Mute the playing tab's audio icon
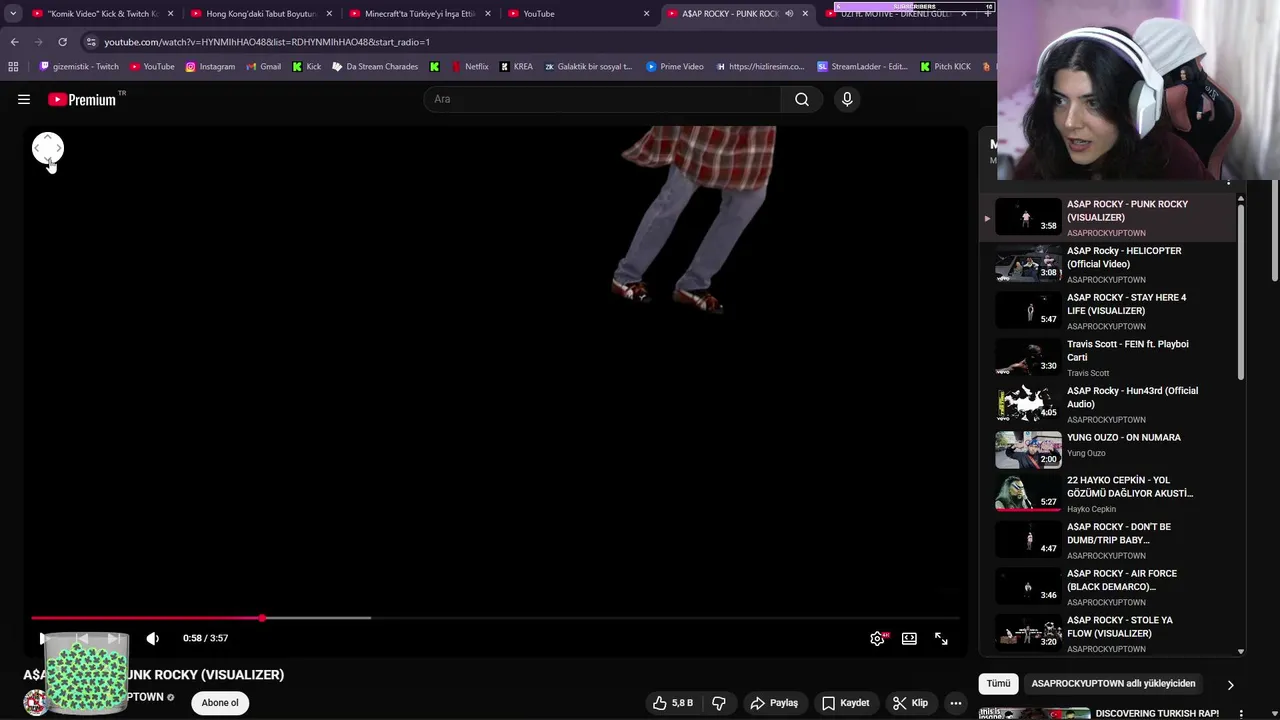1280x720 pixels. coord(789,14)
